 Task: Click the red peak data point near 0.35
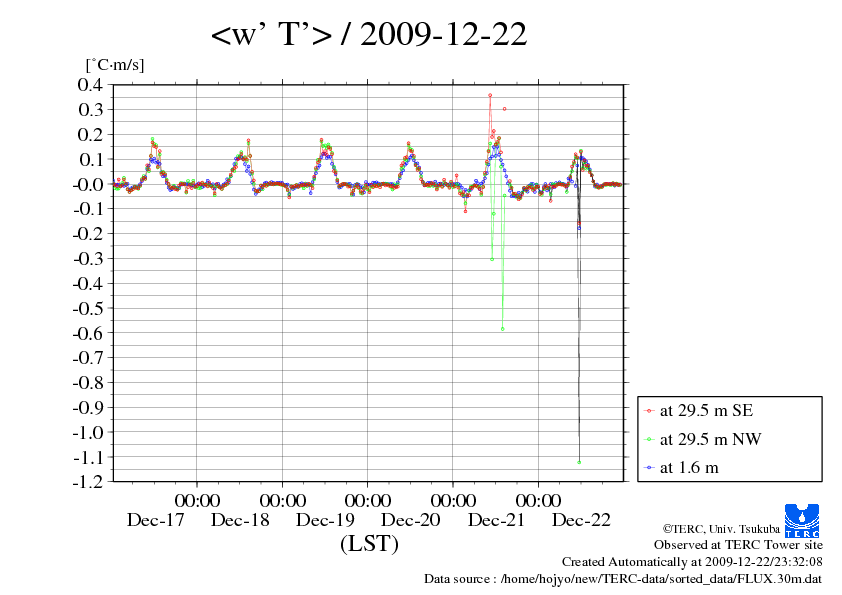coord(490,96)
